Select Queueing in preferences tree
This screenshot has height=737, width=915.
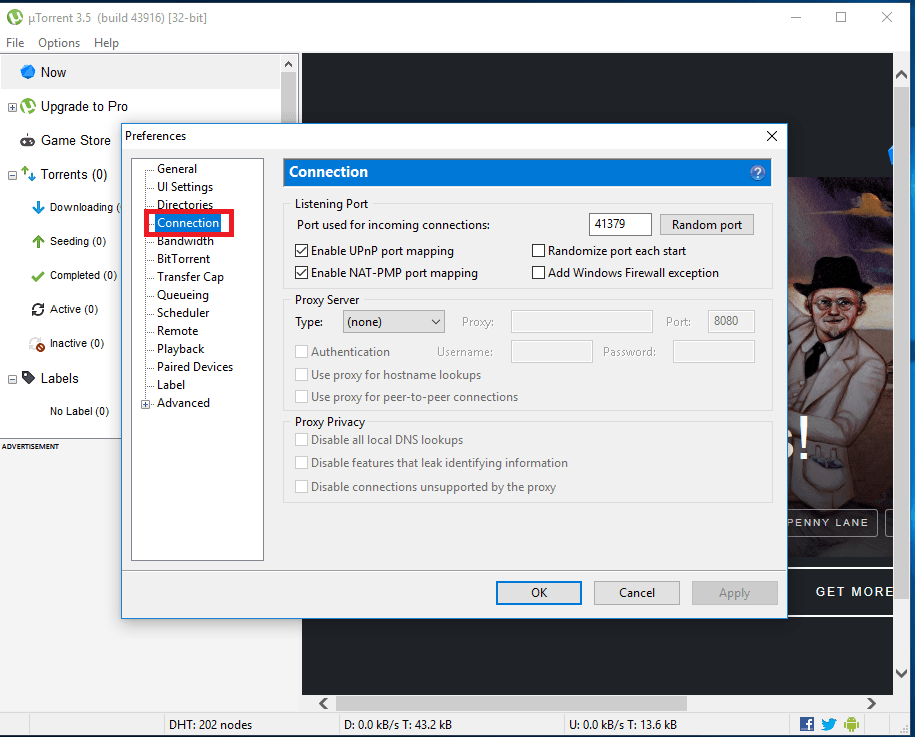[x=183, y=295]
